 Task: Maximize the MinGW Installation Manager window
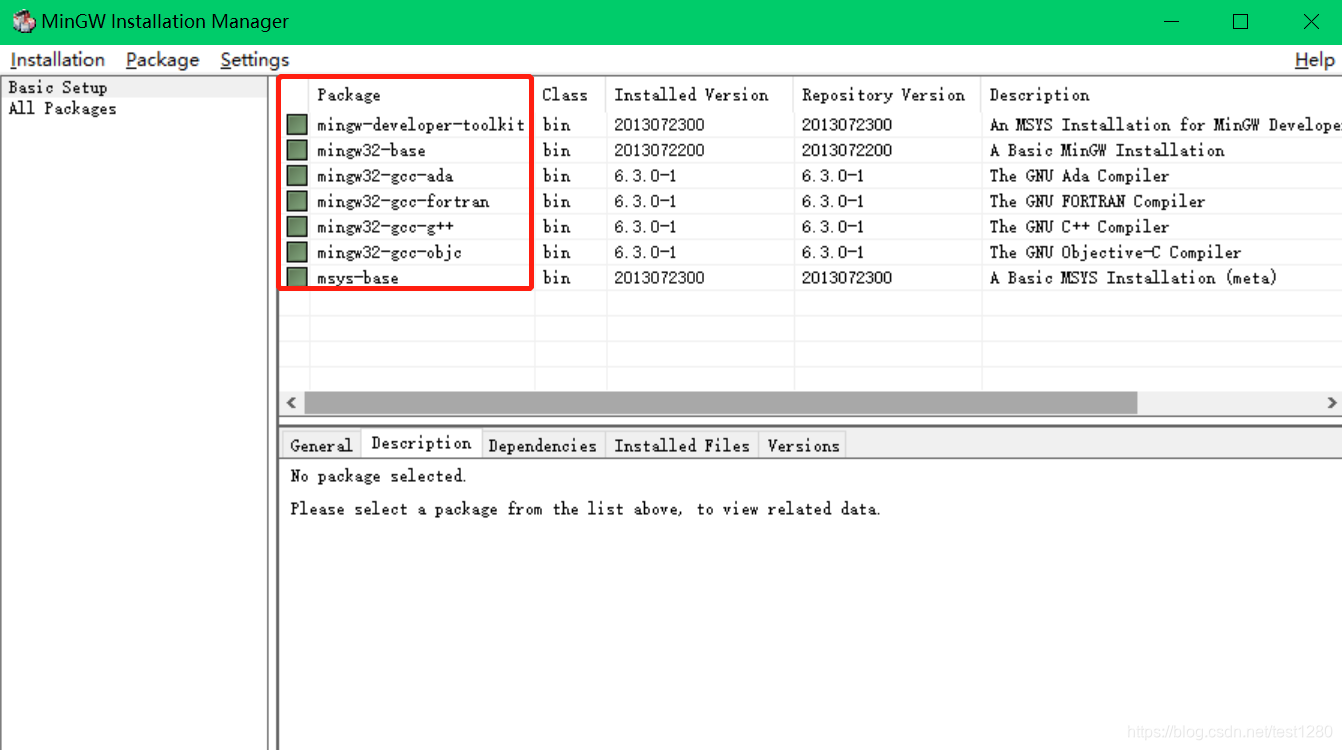tap(1240, 21)
